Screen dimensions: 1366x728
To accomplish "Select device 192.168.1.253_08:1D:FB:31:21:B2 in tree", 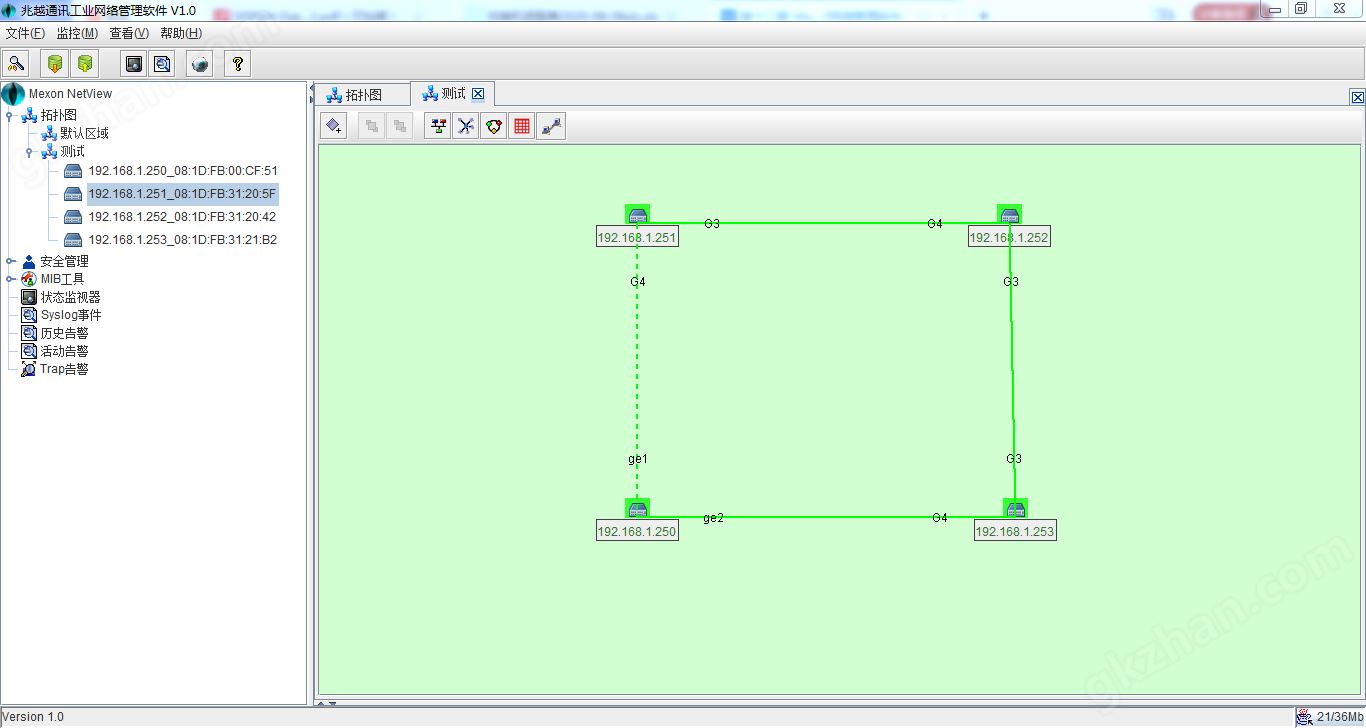I will 183,240.
